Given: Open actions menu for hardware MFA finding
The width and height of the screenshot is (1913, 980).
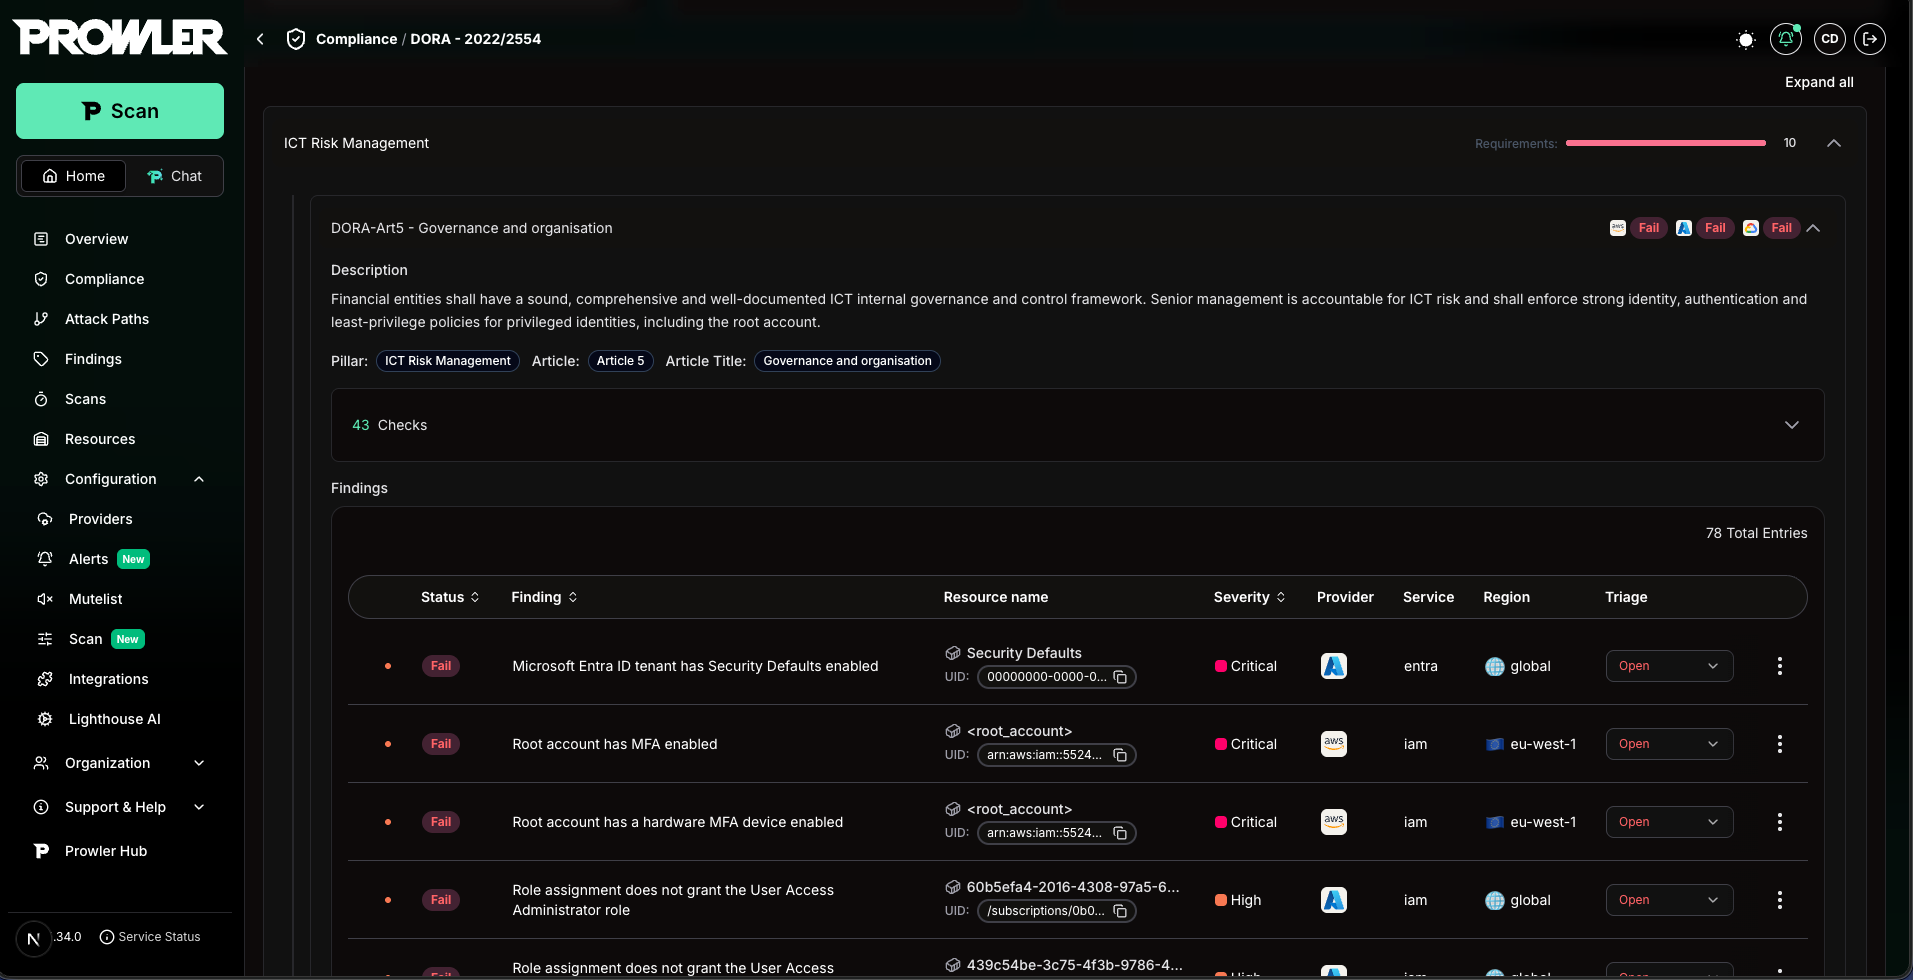Looking at the screenshot, I should [1779, 822].
